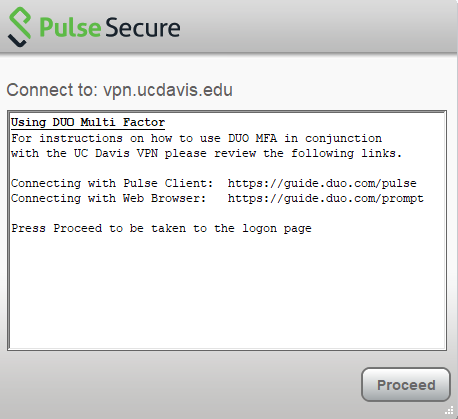
Task: Click the gray footer area left of Proceed
Action: 180,385
